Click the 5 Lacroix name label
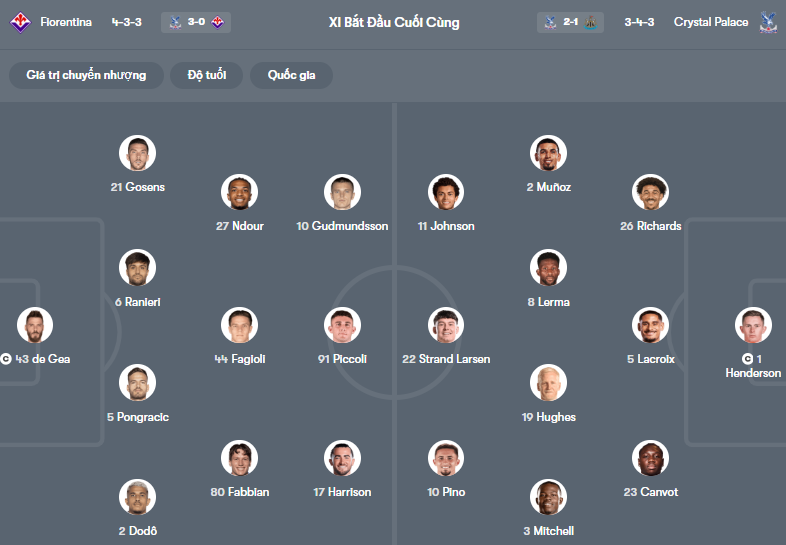 tap(651, 359)
